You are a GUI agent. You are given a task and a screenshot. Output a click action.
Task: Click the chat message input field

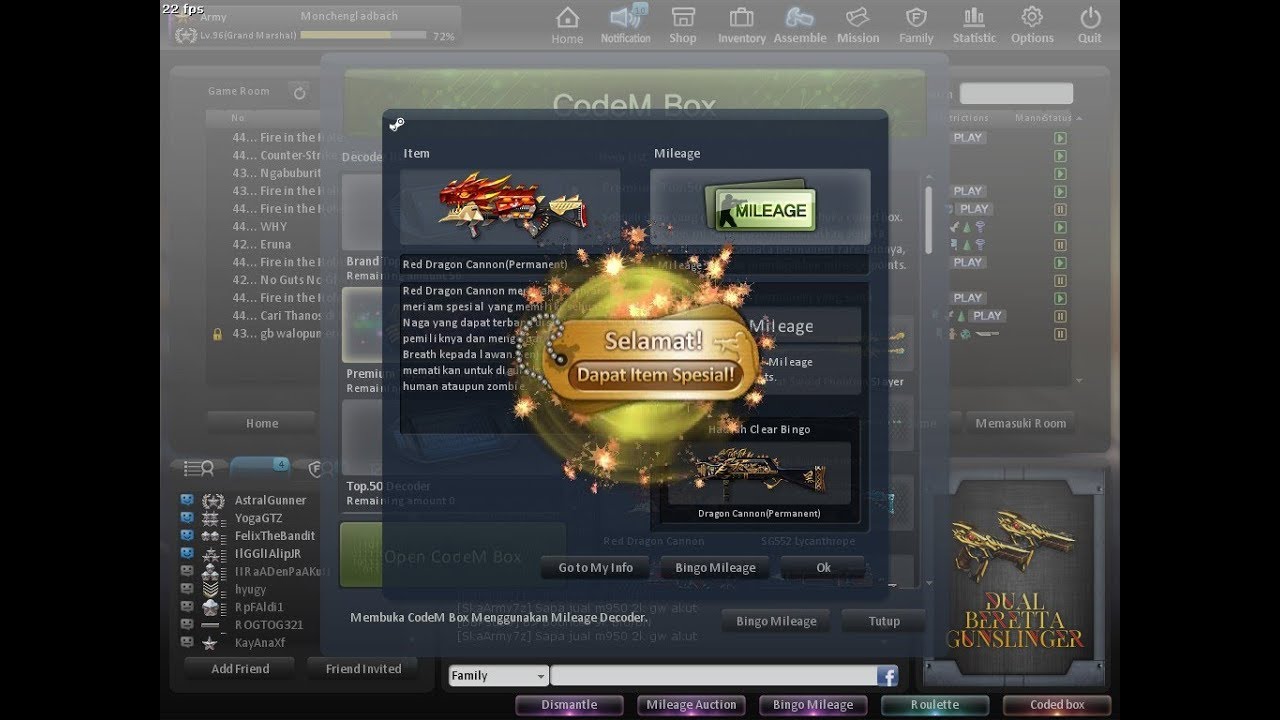[713, 676]
